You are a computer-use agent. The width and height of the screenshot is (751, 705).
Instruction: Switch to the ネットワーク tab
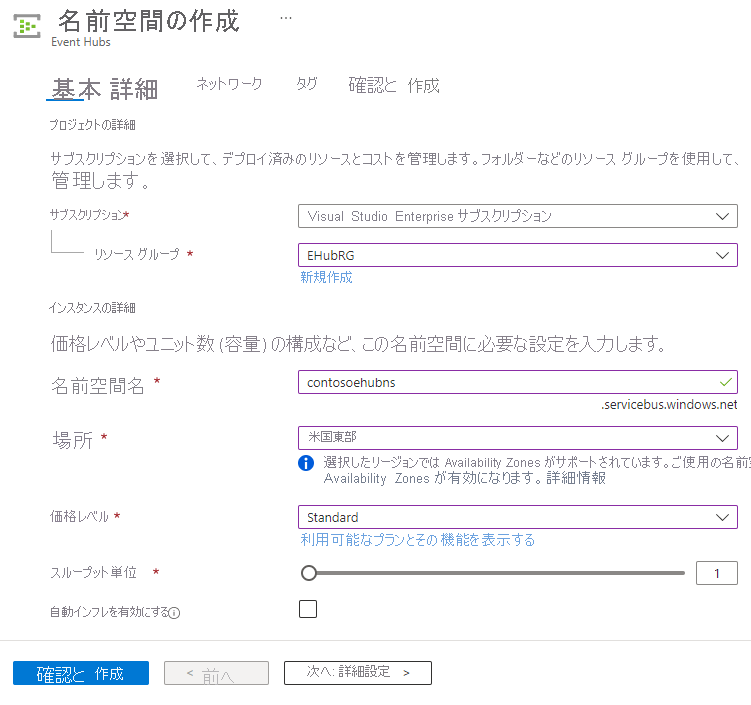[x=229, y=84]
